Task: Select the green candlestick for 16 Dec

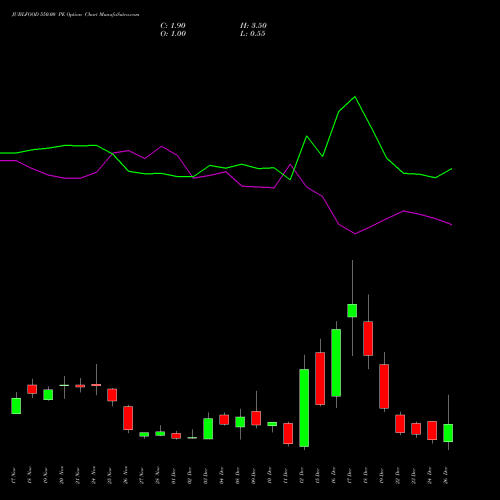Action: point(336,363)
